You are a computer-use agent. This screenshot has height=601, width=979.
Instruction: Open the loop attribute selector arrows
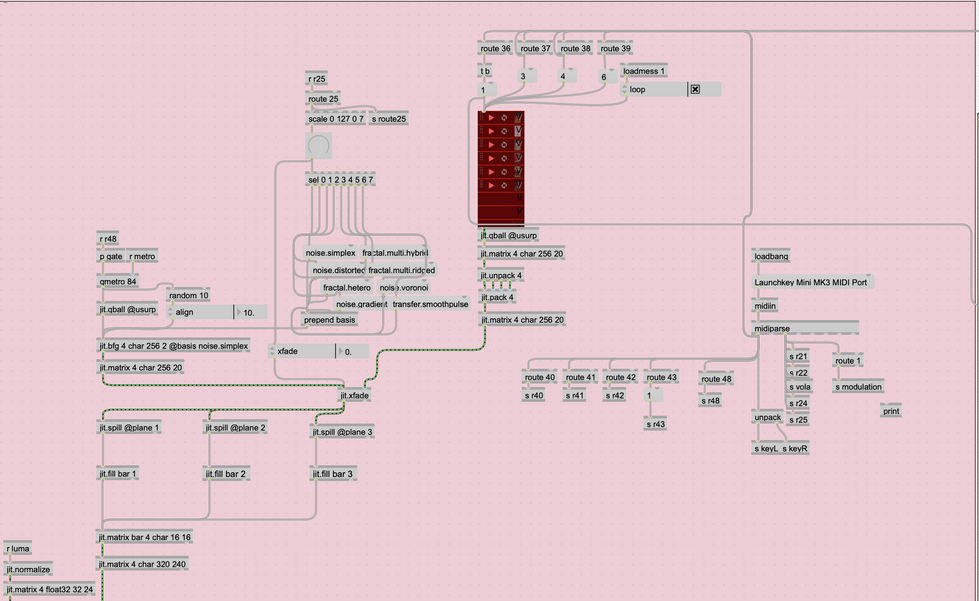tap(624, 89)
